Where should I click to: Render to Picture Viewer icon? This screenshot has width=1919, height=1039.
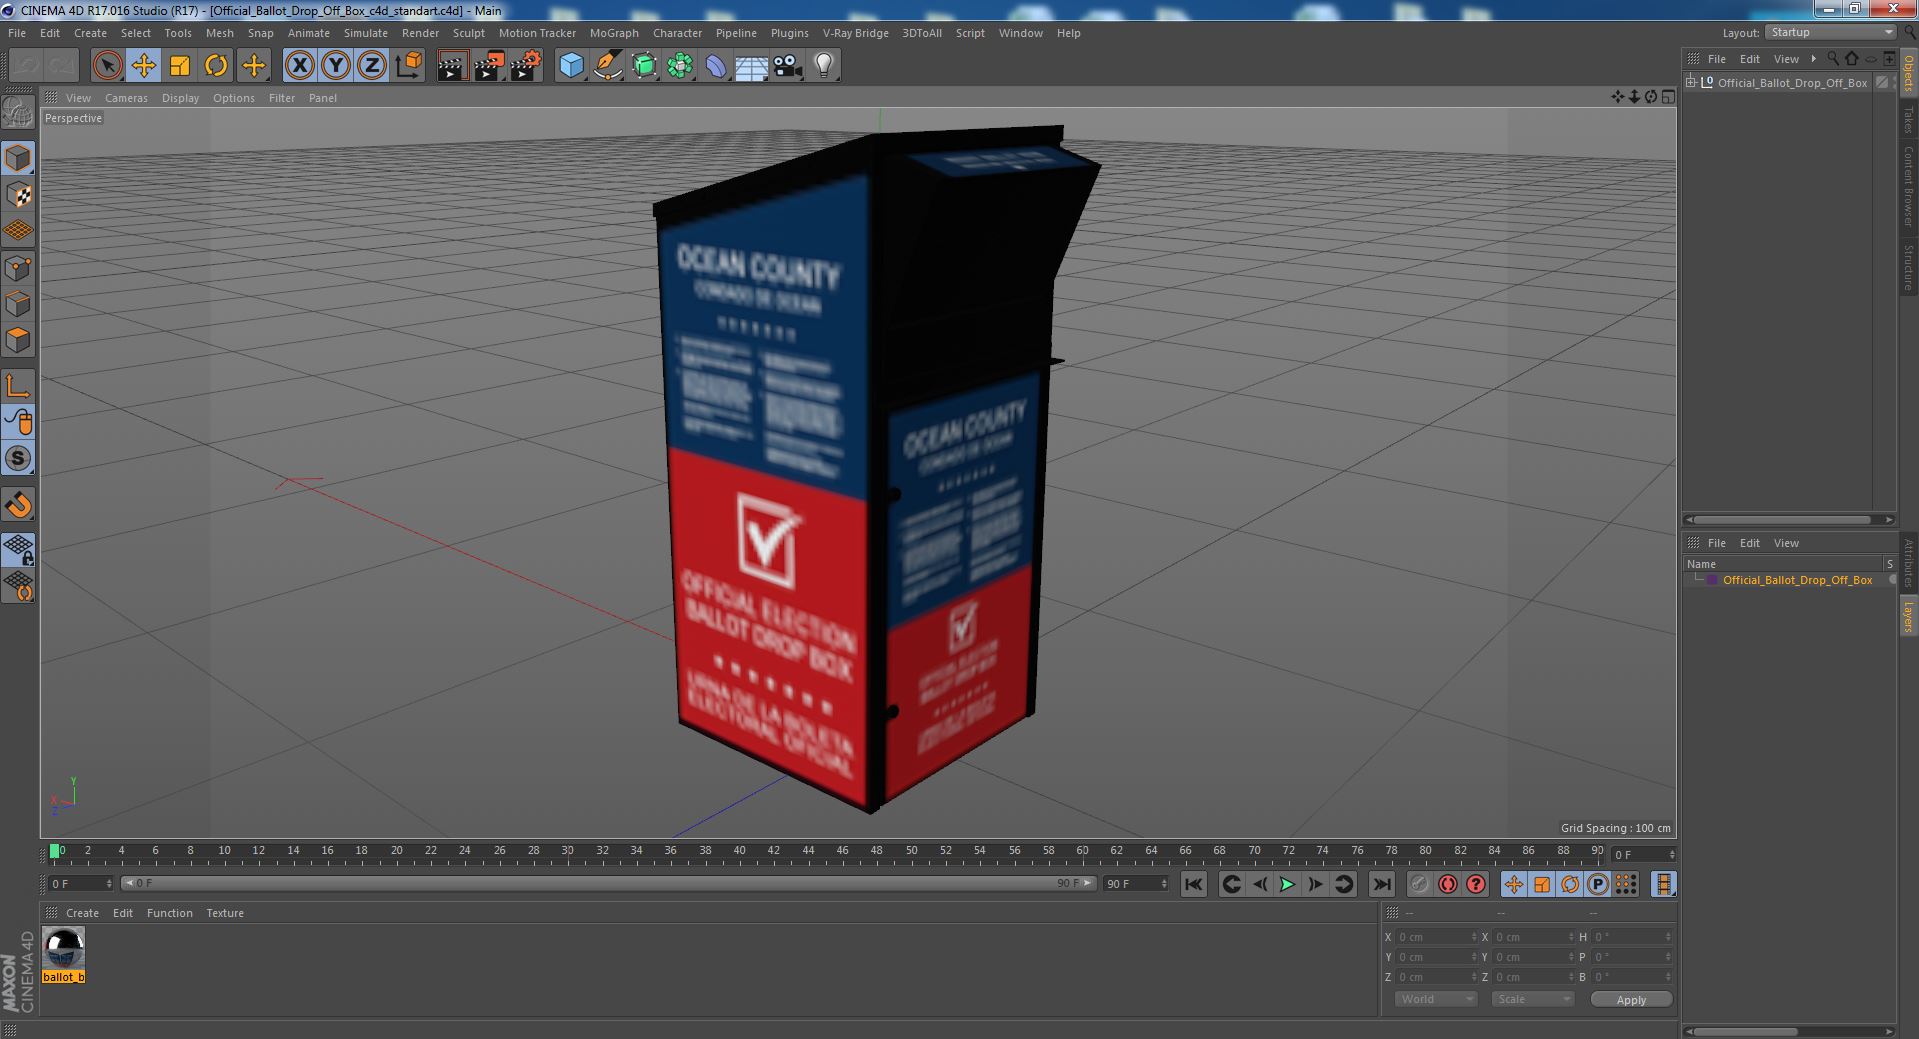pyautogui.click(x=489, y=66)
